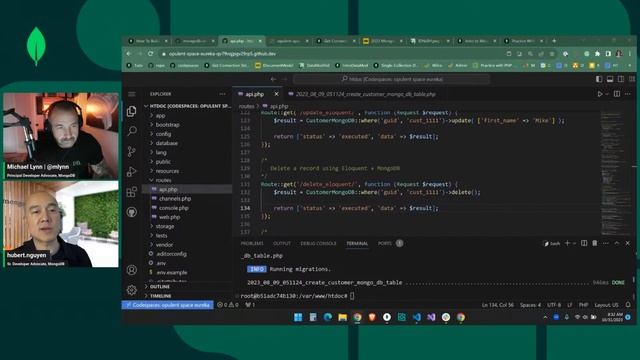Open notifications bell in status bar
The image size is (640, 360).
[x=628, y=305]
